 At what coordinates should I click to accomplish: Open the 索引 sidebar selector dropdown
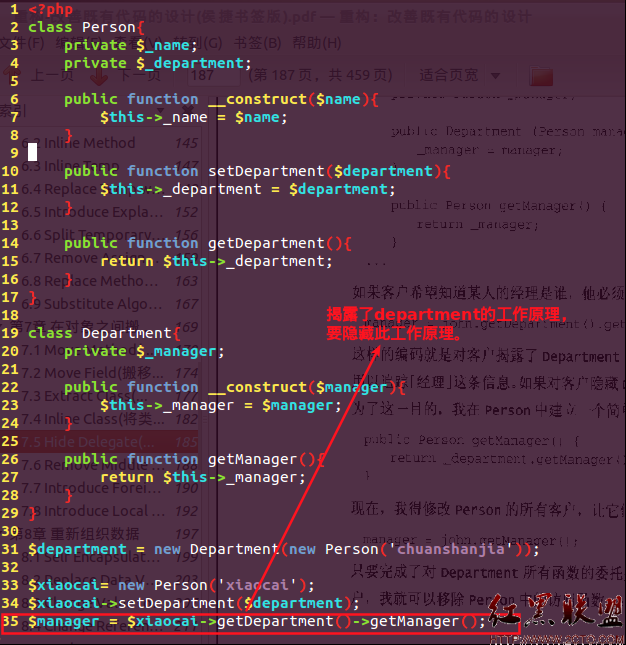point(12,110)
